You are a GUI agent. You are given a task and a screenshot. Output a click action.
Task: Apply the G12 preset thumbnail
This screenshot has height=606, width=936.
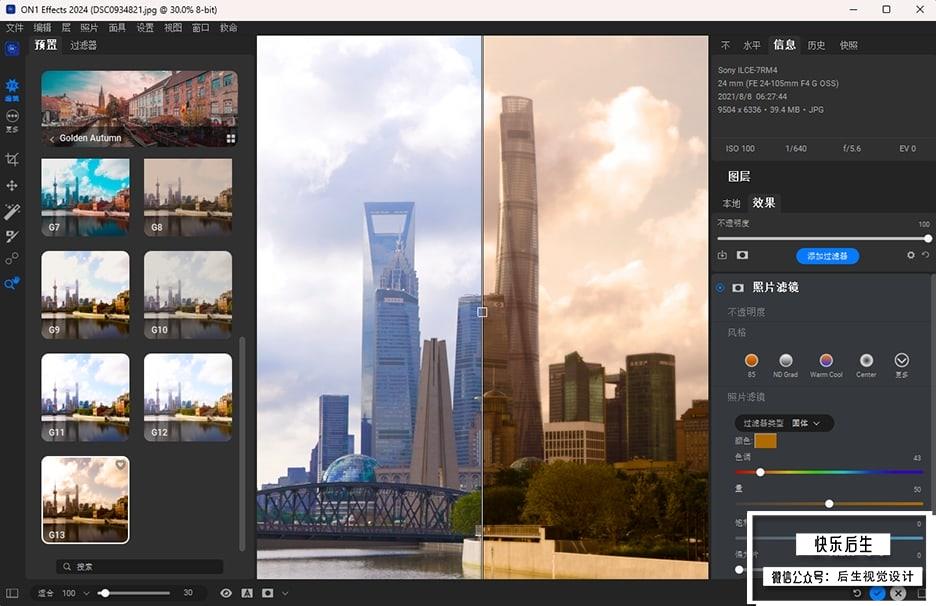188,397
